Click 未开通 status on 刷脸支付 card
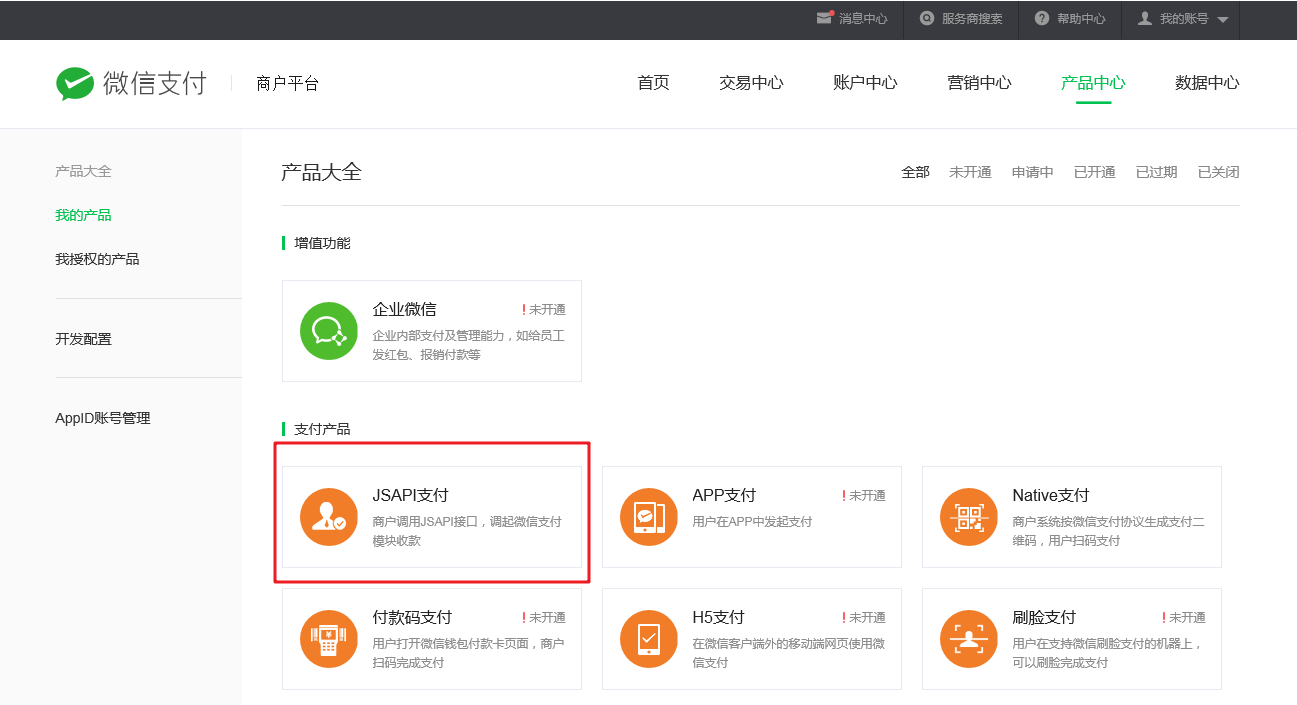1297x705 pixels. [1184, 618]
